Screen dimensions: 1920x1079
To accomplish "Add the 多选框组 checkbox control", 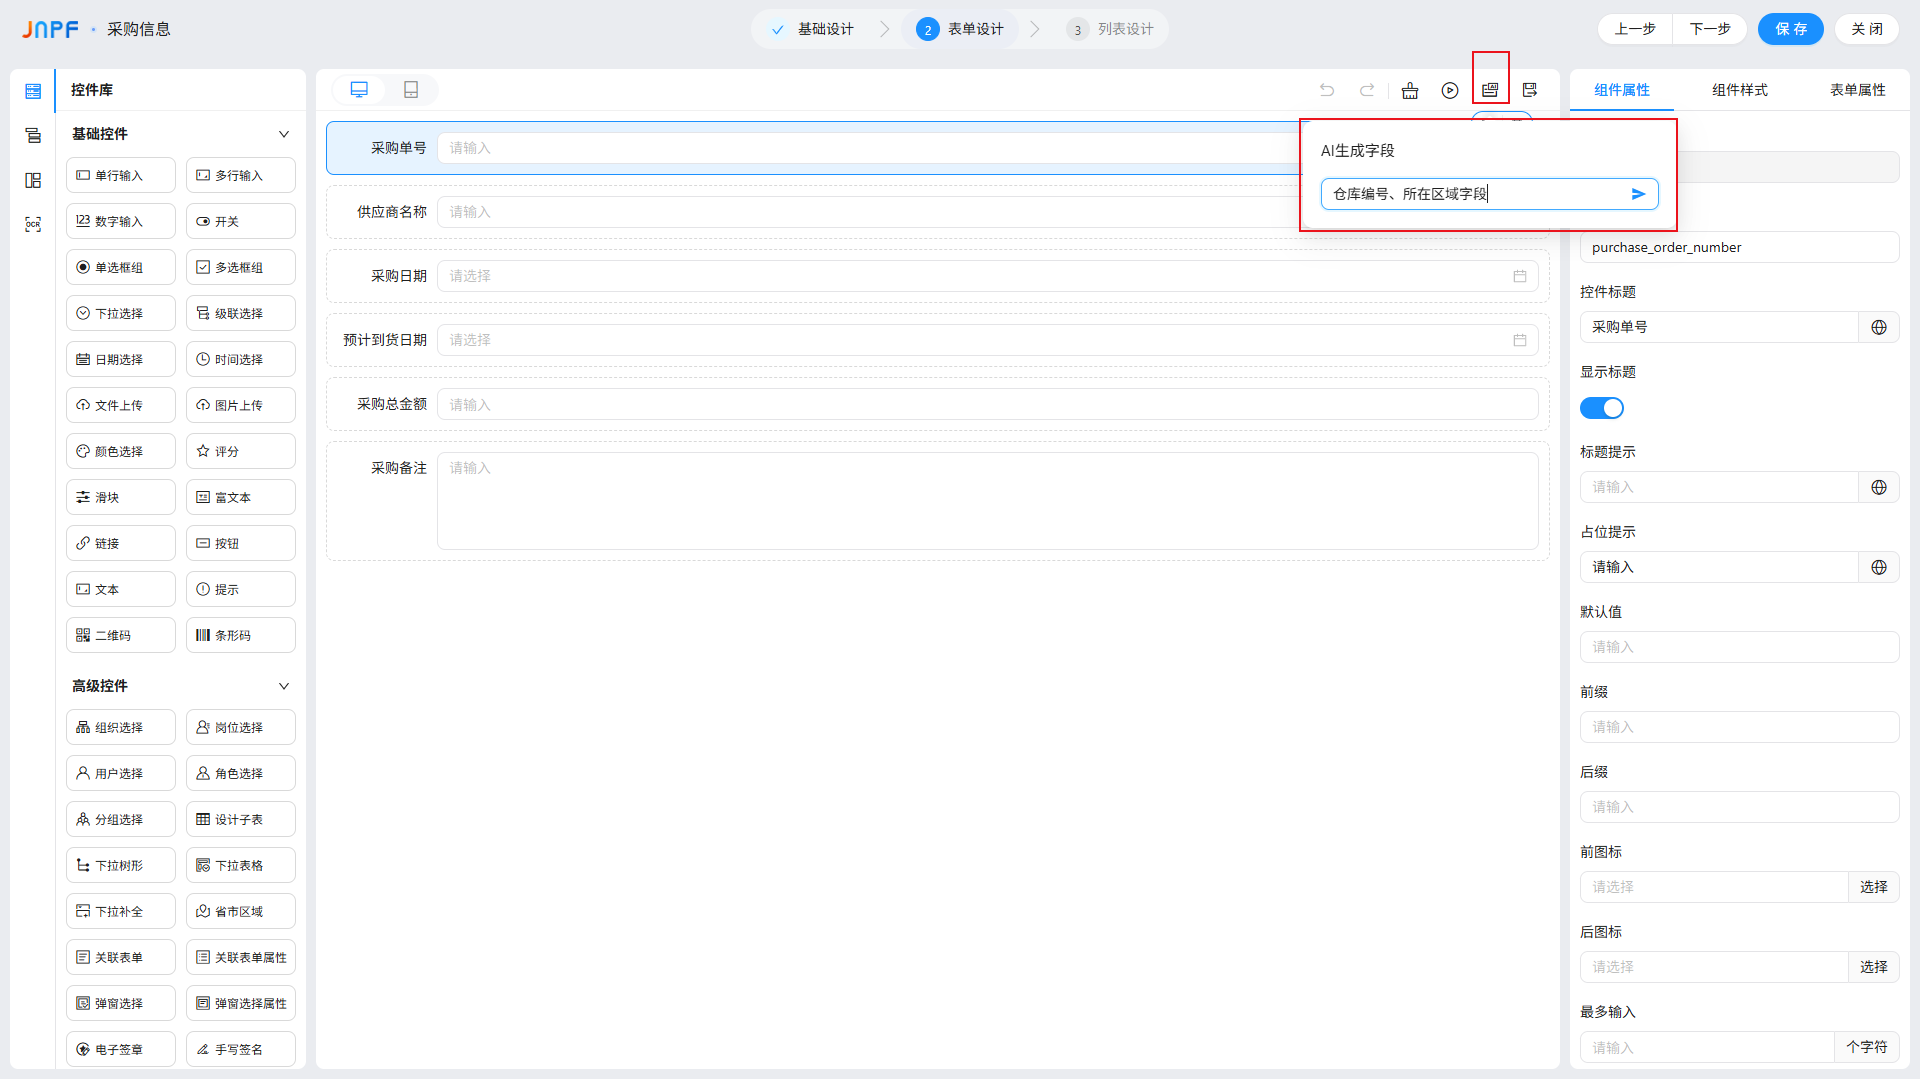I will pyautogui.click(x=240, y=267).
